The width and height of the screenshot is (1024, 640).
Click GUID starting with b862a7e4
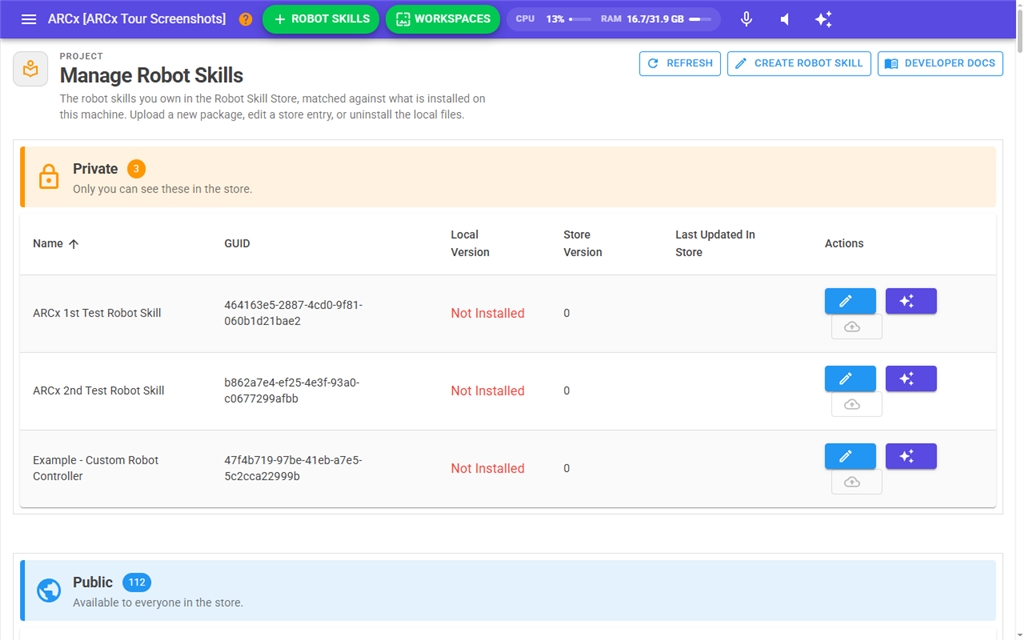coord(292,391)
